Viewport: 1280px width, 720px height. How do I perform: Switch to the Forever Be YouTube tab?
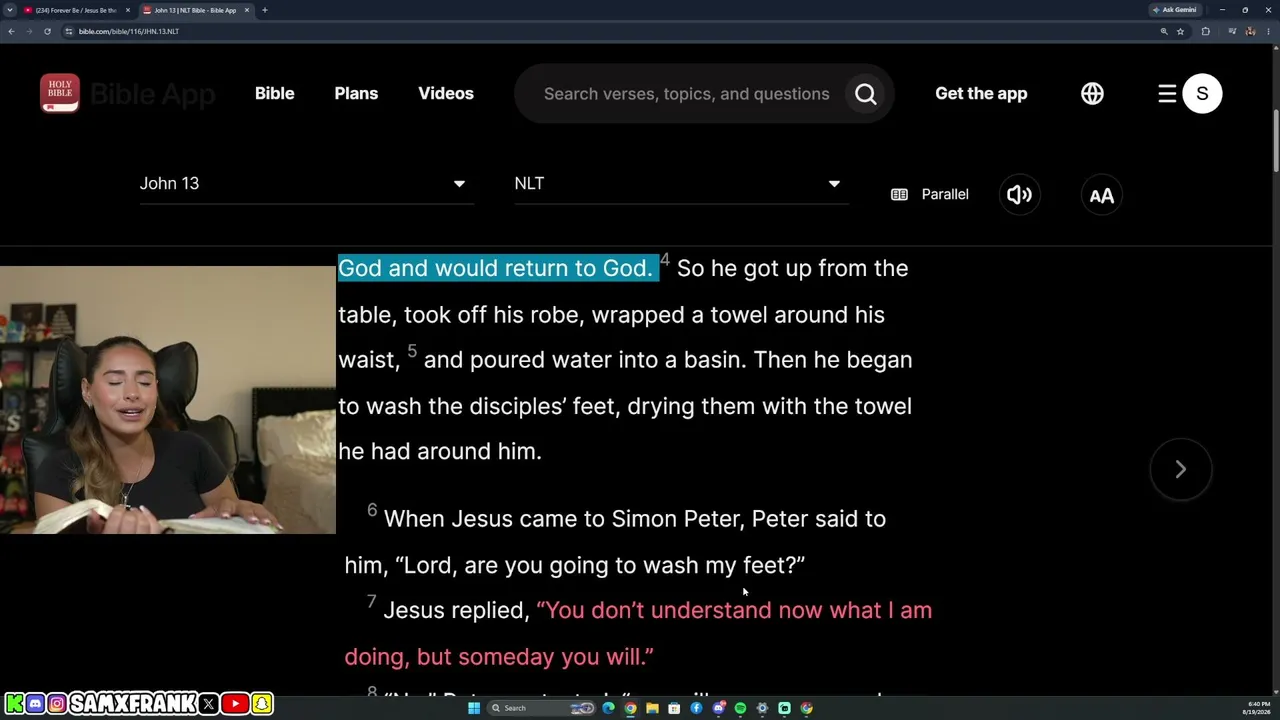coord(76,10)
